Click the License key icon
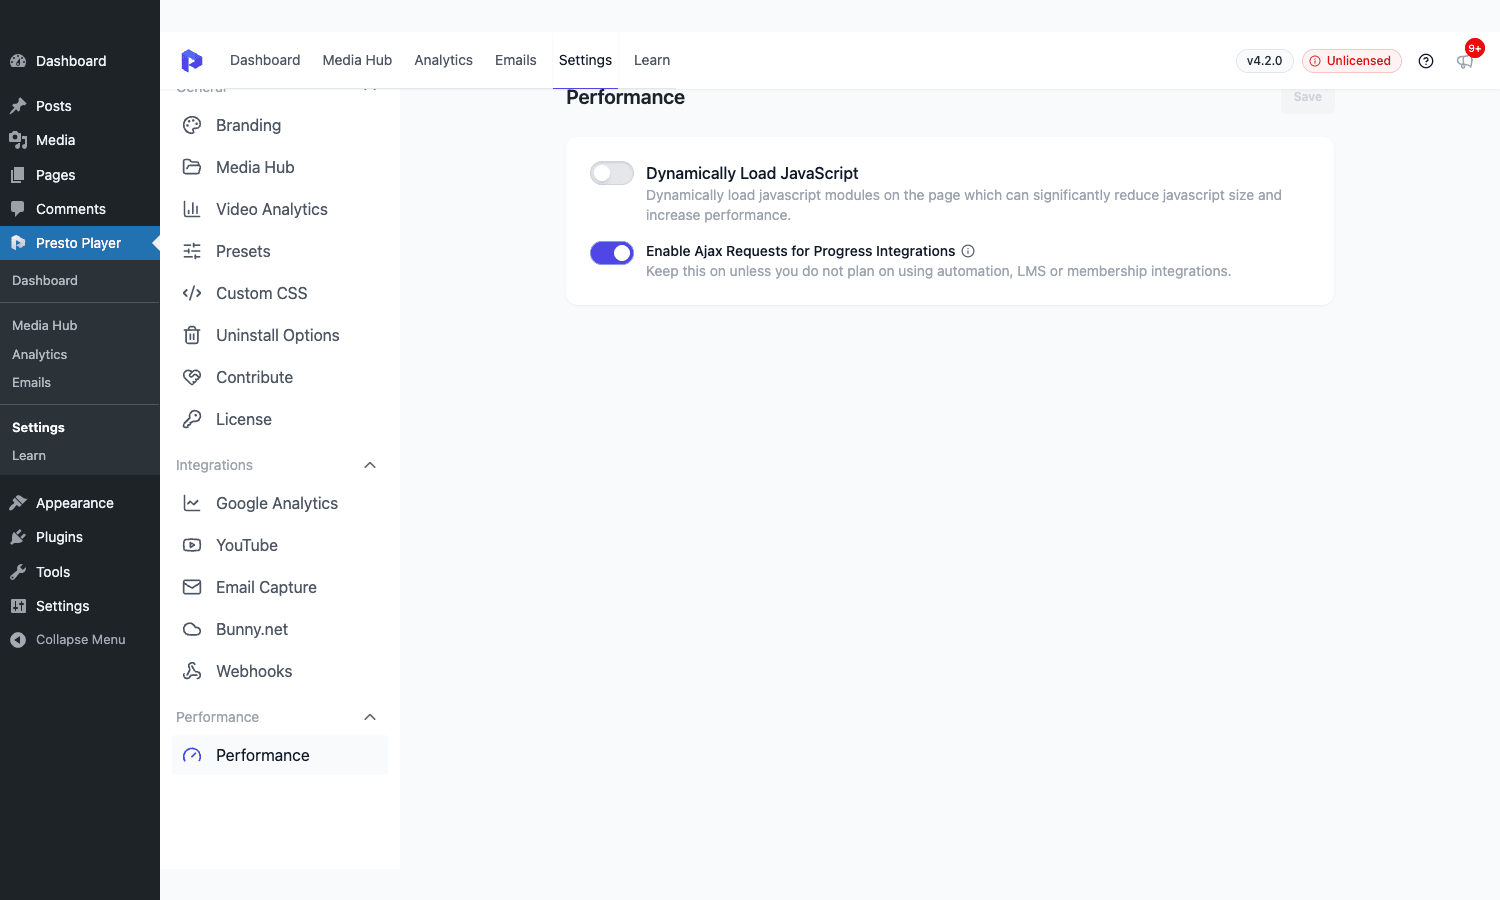Viewport: 1500px width, 900px height. coord(192,419)
